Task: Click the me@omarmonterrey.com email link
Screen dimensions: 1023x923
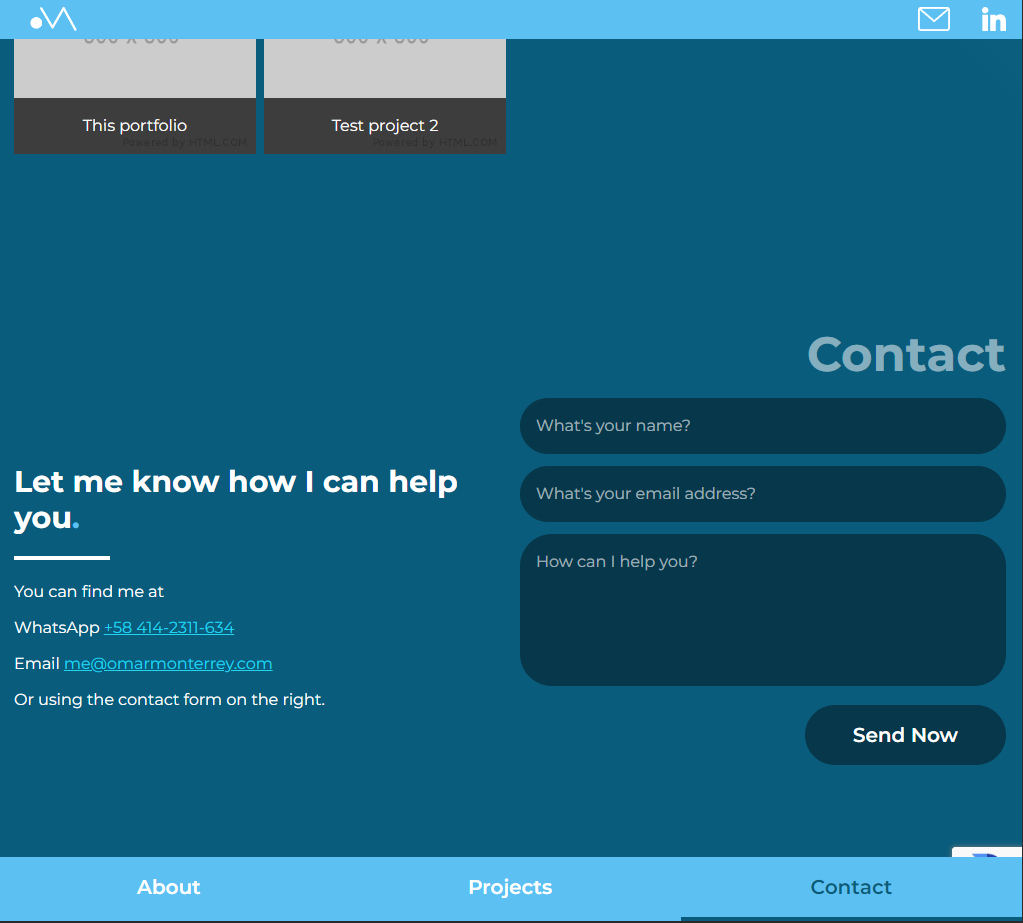Action: pos(168,664)
